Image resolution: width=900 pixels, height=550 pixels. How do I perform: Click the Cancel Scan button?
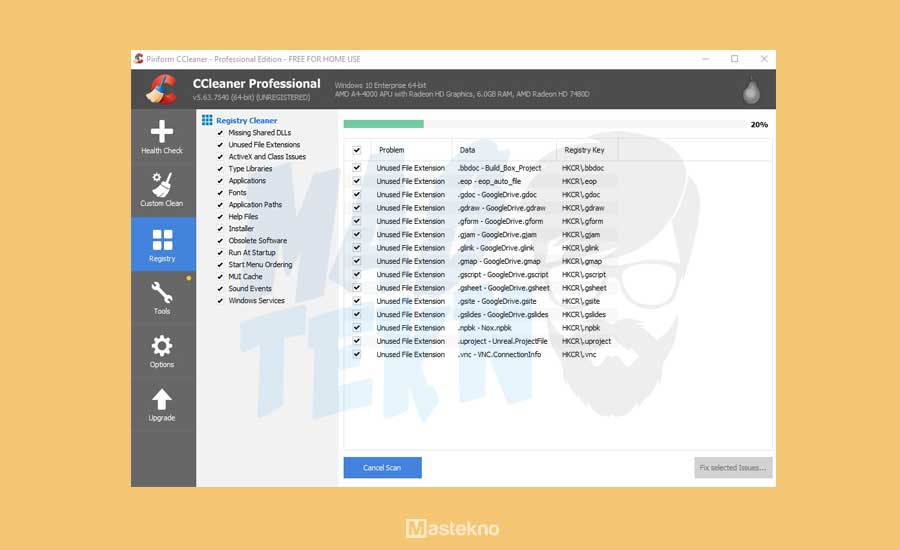tap(382, 467)
